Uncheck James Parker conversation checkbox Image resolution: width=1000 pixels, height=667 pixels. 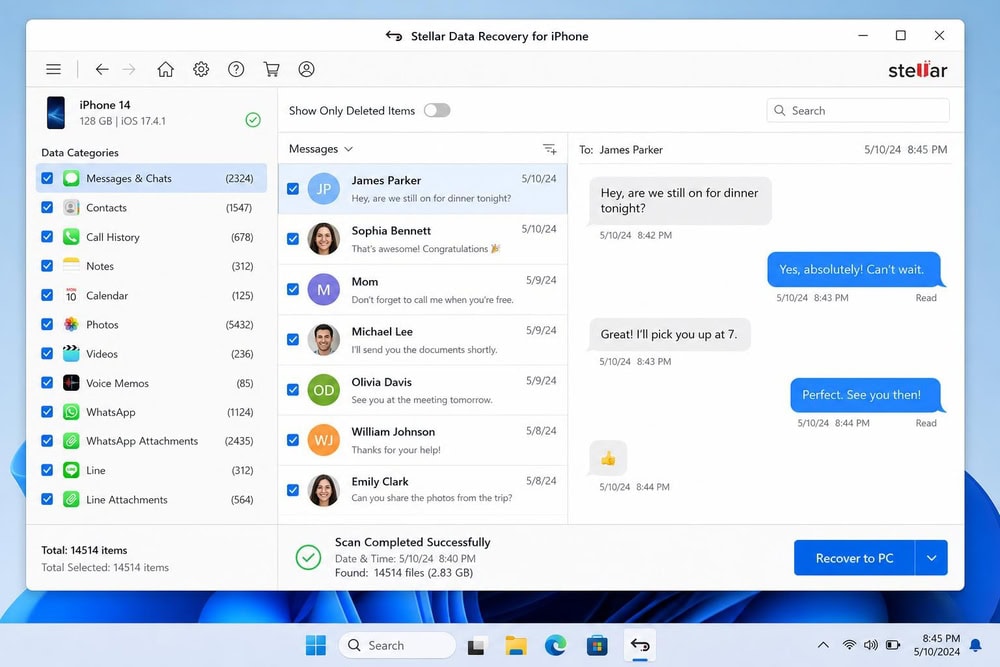click(293, 189)
